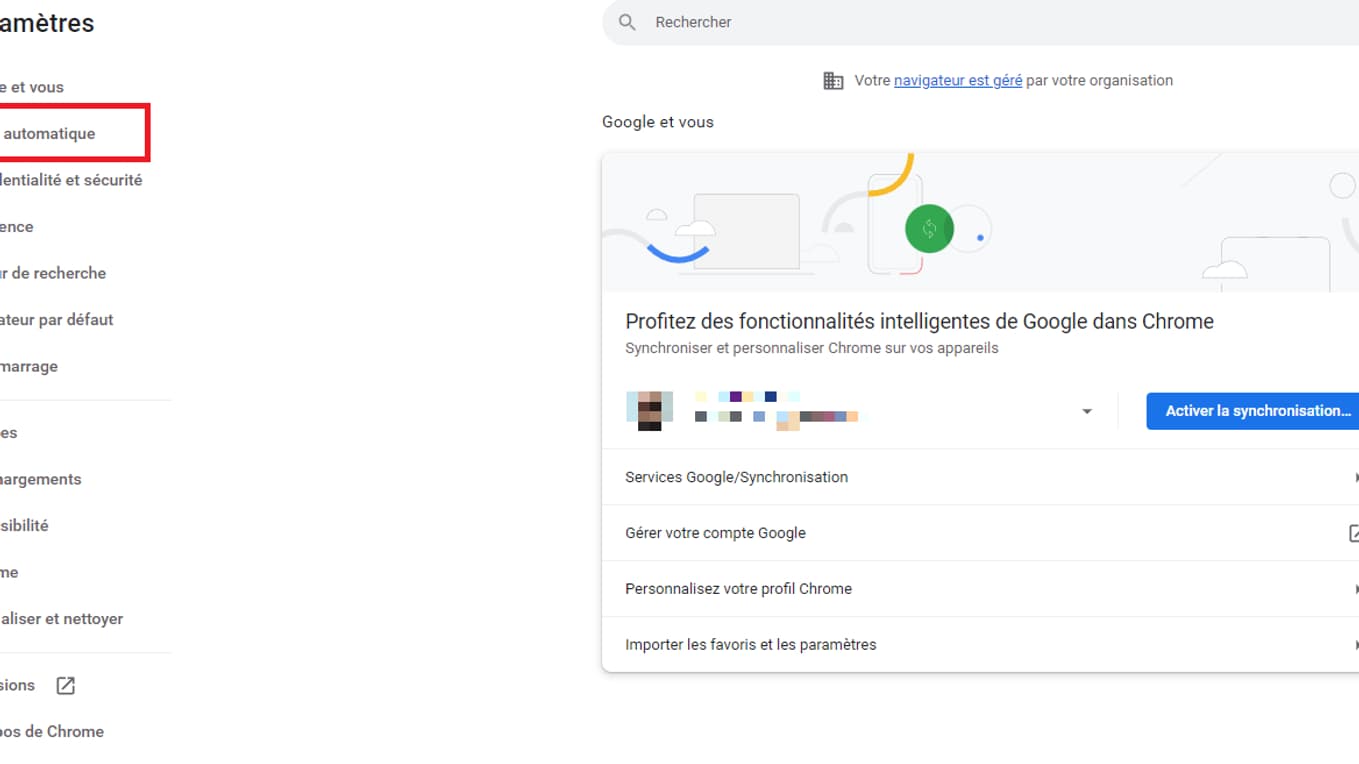1359x764 pixels.
Task: Open Gérer votre compte Google row
Action: (980, 533)
